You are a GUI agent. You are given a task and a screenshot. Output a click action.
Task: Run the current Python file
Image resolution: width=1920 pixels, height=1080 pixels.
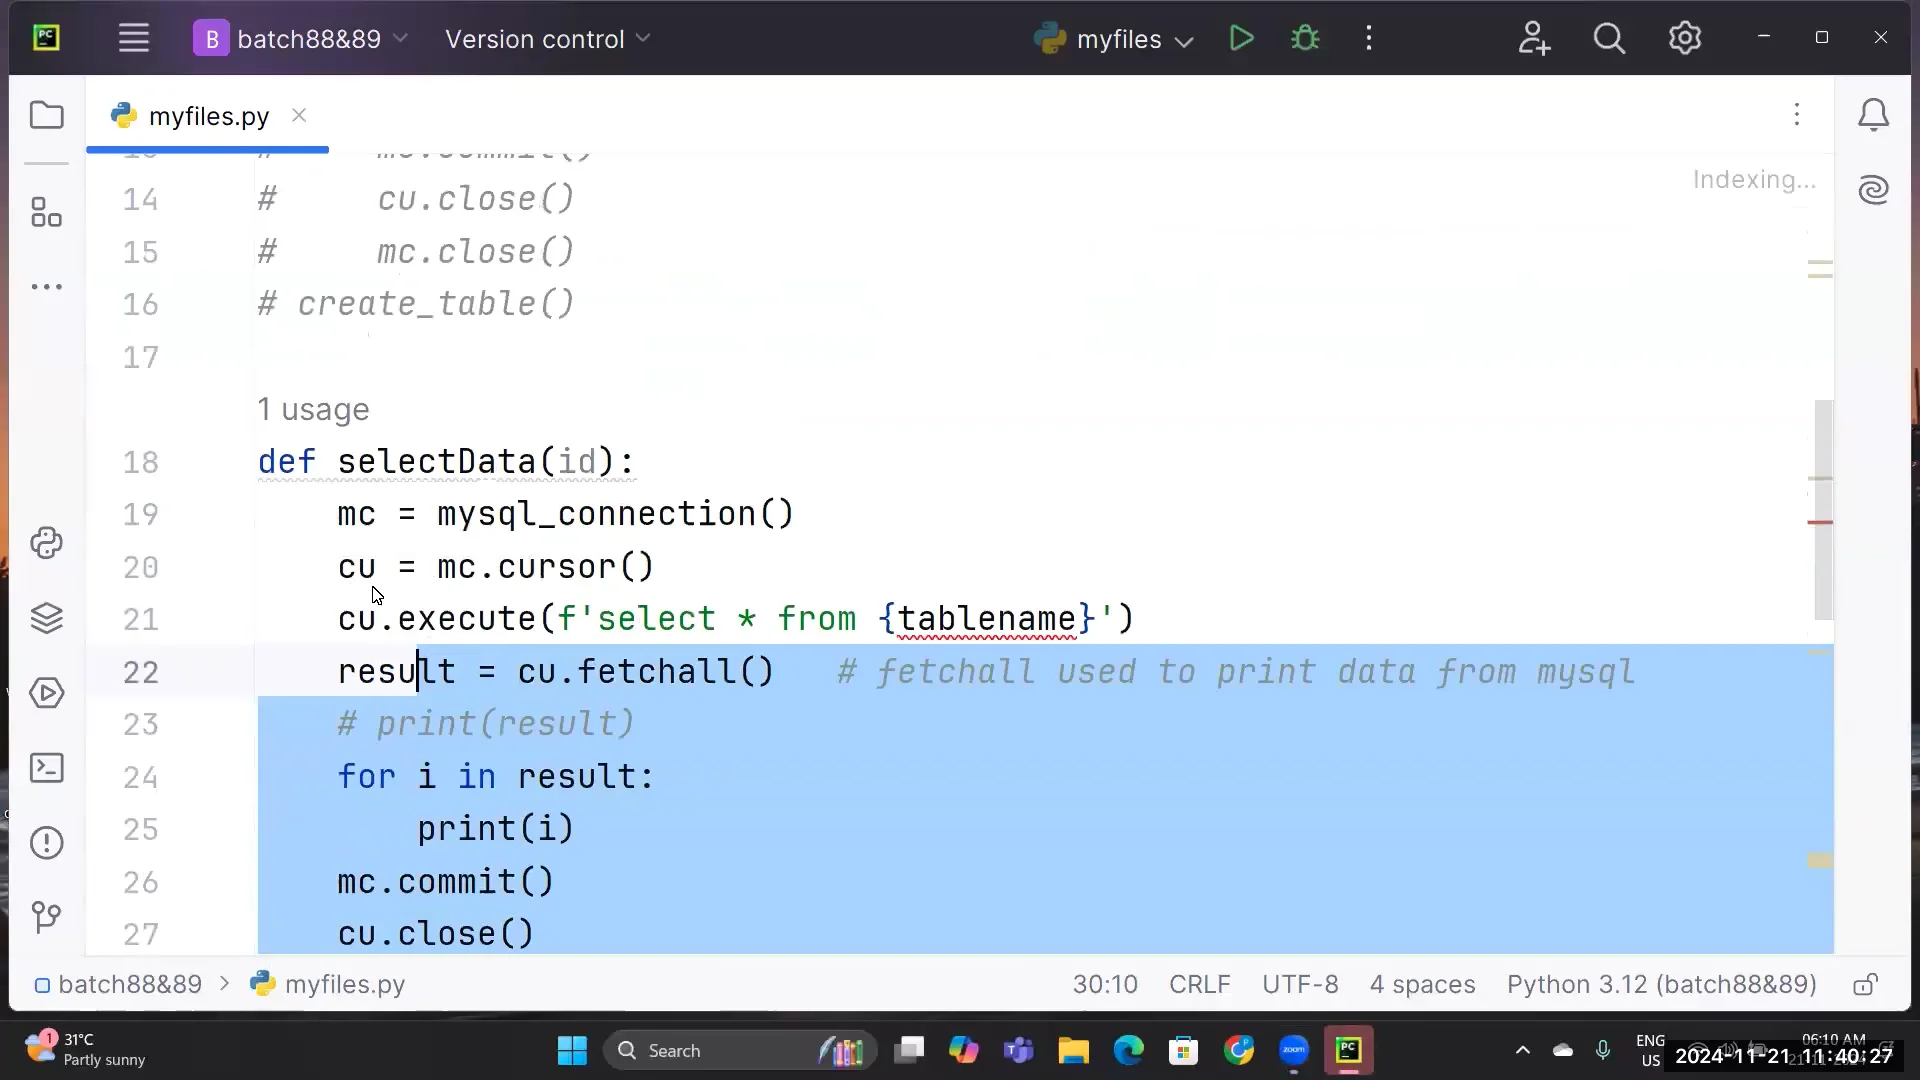click(1240, 38)
